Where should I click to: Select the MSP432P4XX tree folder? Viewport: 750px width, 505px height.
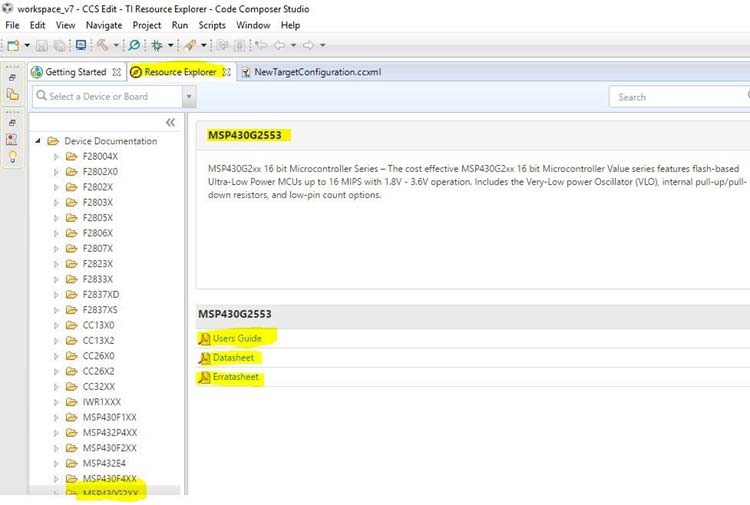(110, 433)
